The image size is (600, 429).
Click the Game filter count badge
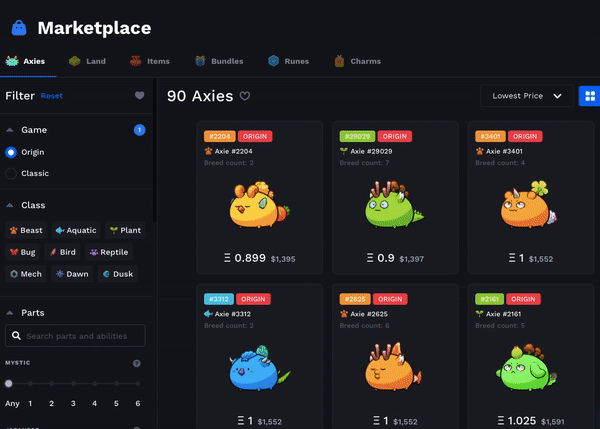[x=140, y=130]
